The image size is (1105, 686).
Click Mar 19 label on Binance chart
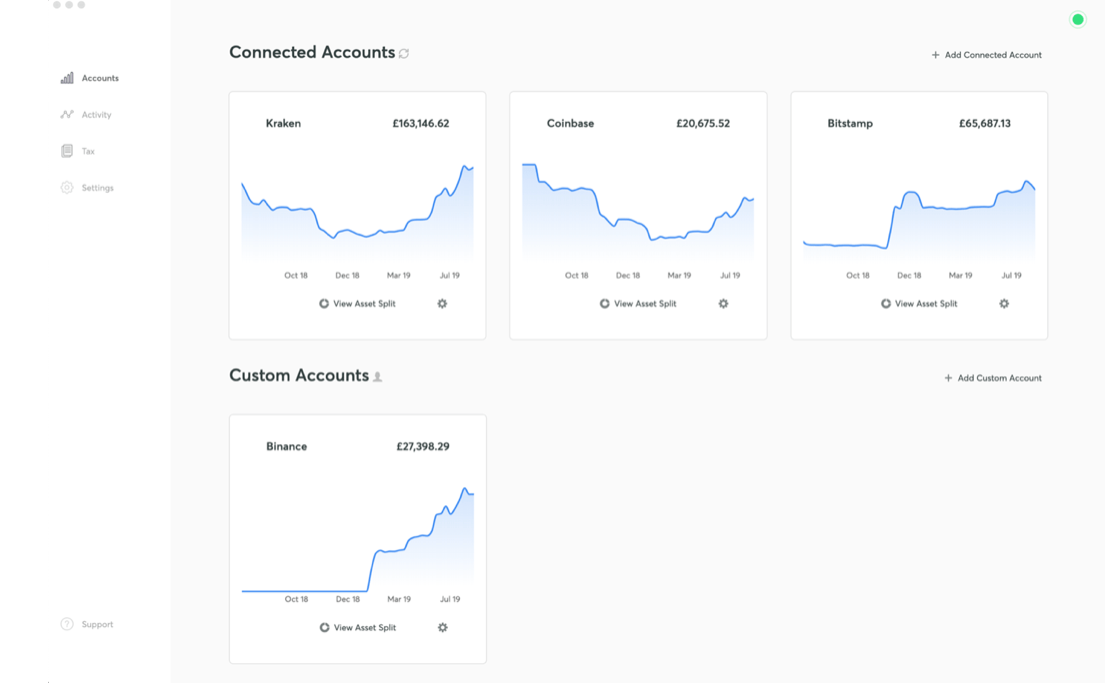click(399, 599)
